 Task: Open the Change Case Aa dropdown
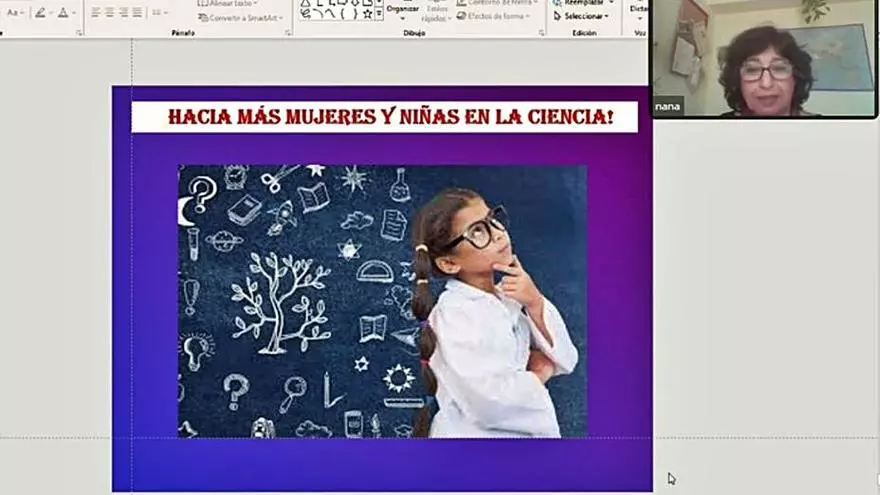[x=14, y=13]
